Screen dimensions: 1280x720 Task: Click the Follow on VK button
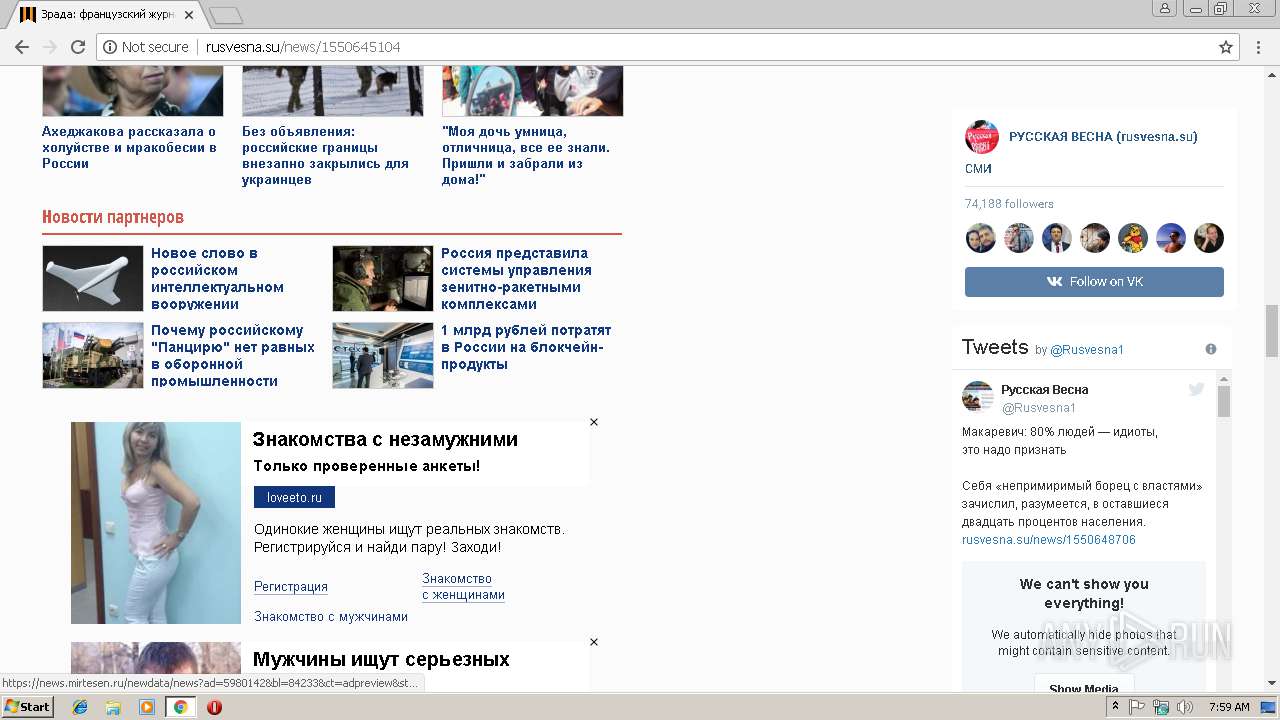click(1094, 281)
